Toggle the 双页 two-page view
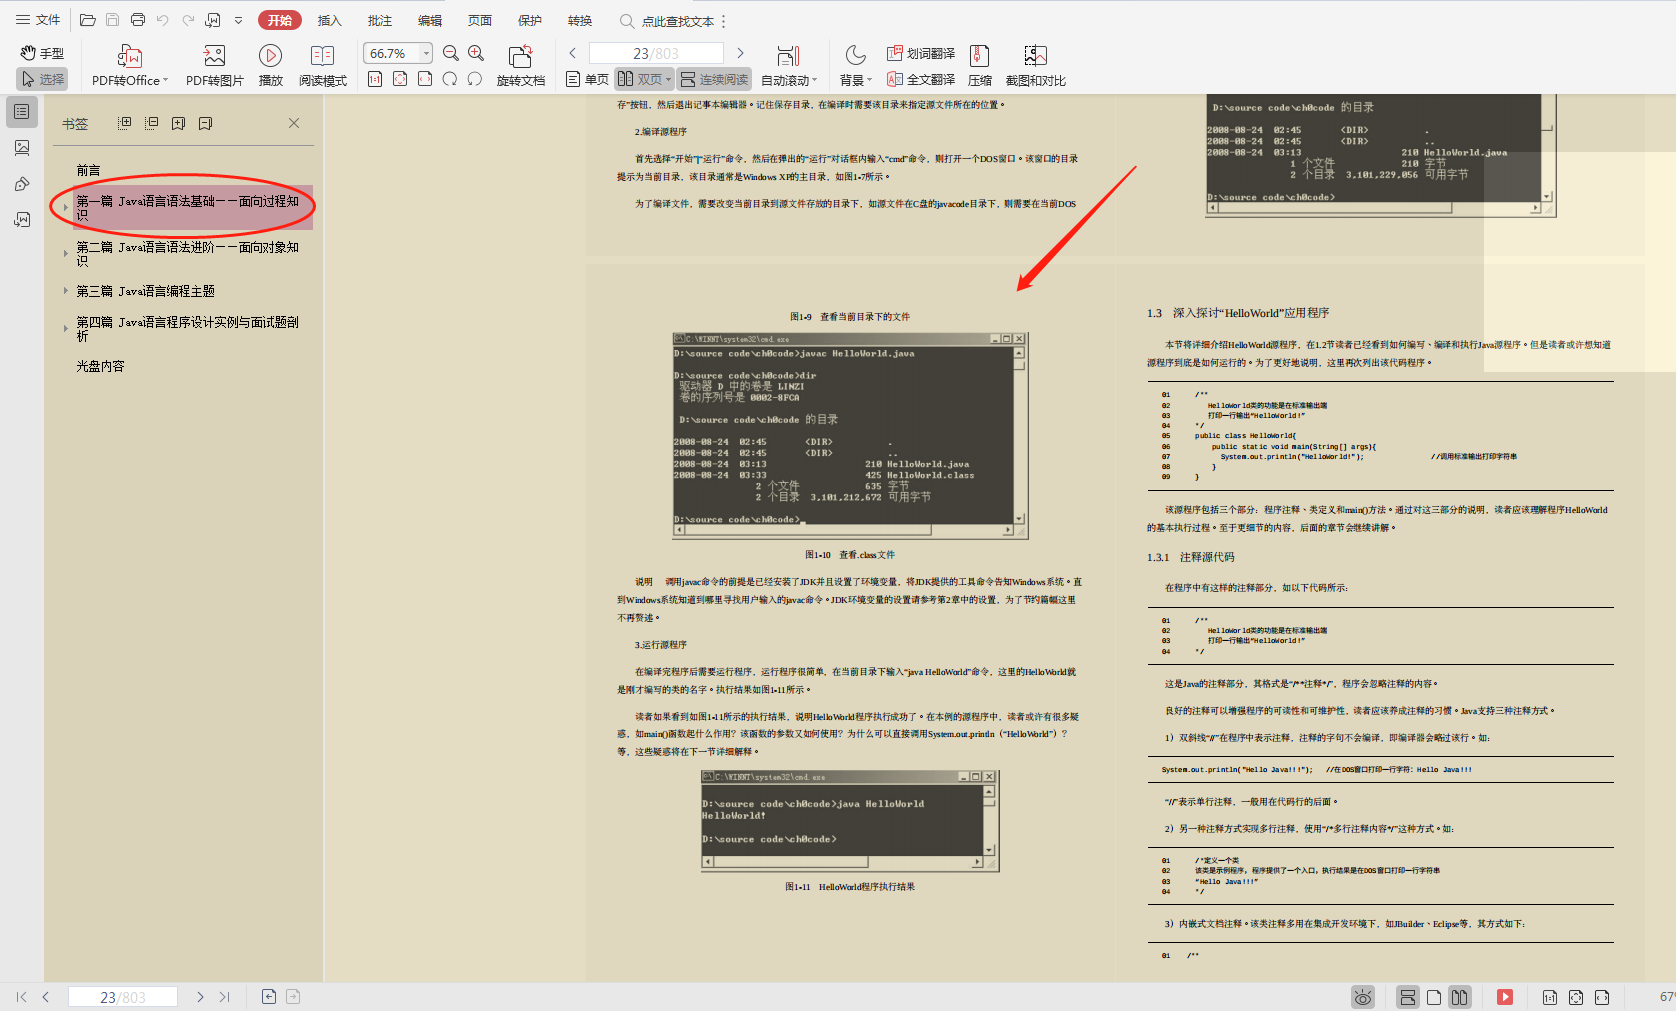Image resolution: width=1676 pixels, height=1011 pixels. (643, 79)
